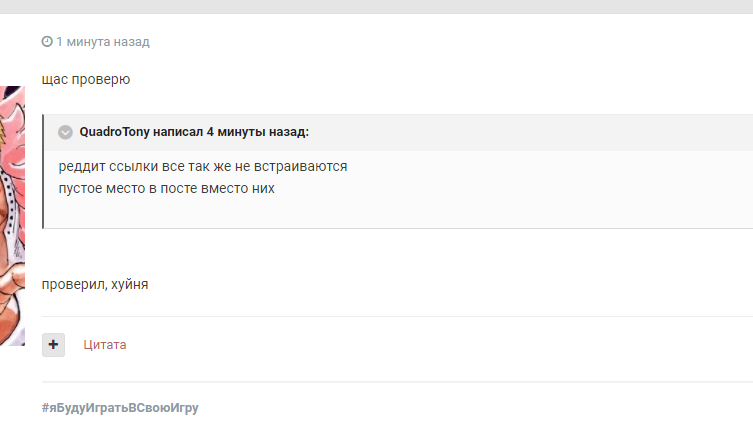753x434 pixels.
Task: Click 'написал 4 минуты назад' in quote header
Action: [x=230, y=132]
